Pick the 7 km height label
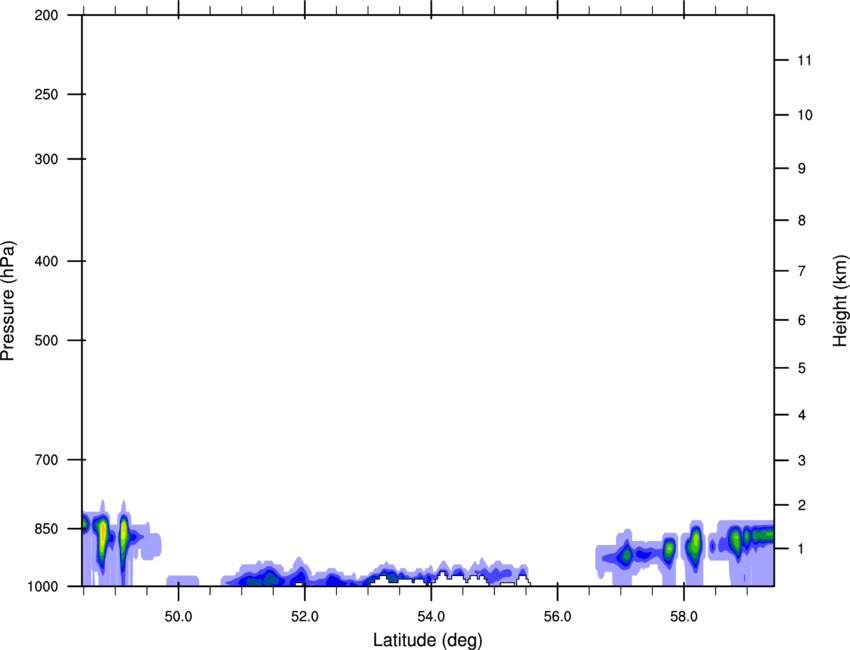This screenshot has height=650, width=850. pos(801,271)
